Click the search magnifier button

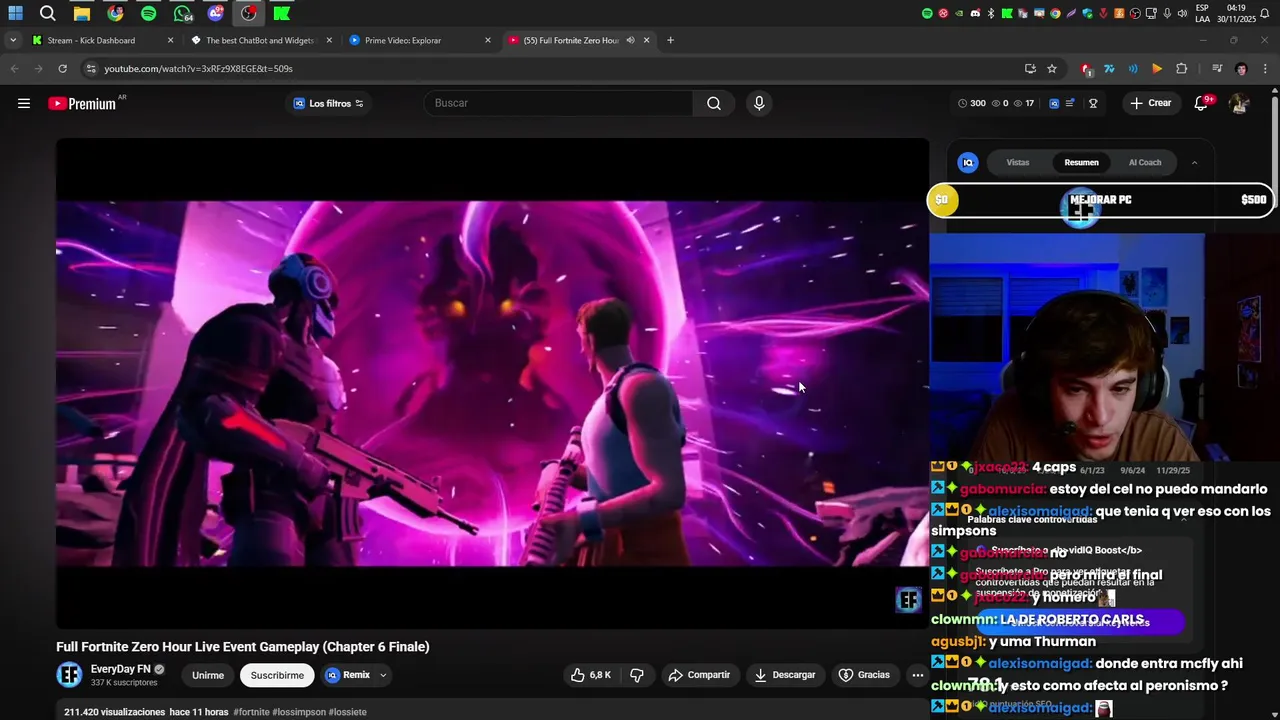point(714,103)
